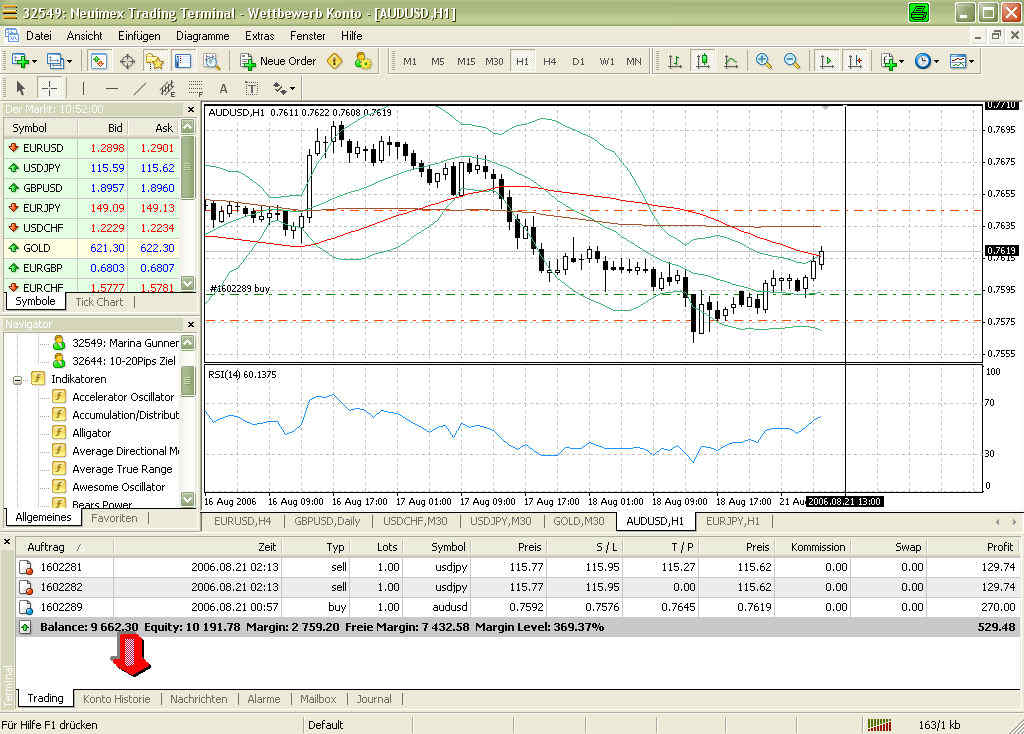Image resolution: width=1024 pixels, height=734 pixels.
Task: Zoom out of the chart
Action: pyautogui.click(x=792, y=61)
